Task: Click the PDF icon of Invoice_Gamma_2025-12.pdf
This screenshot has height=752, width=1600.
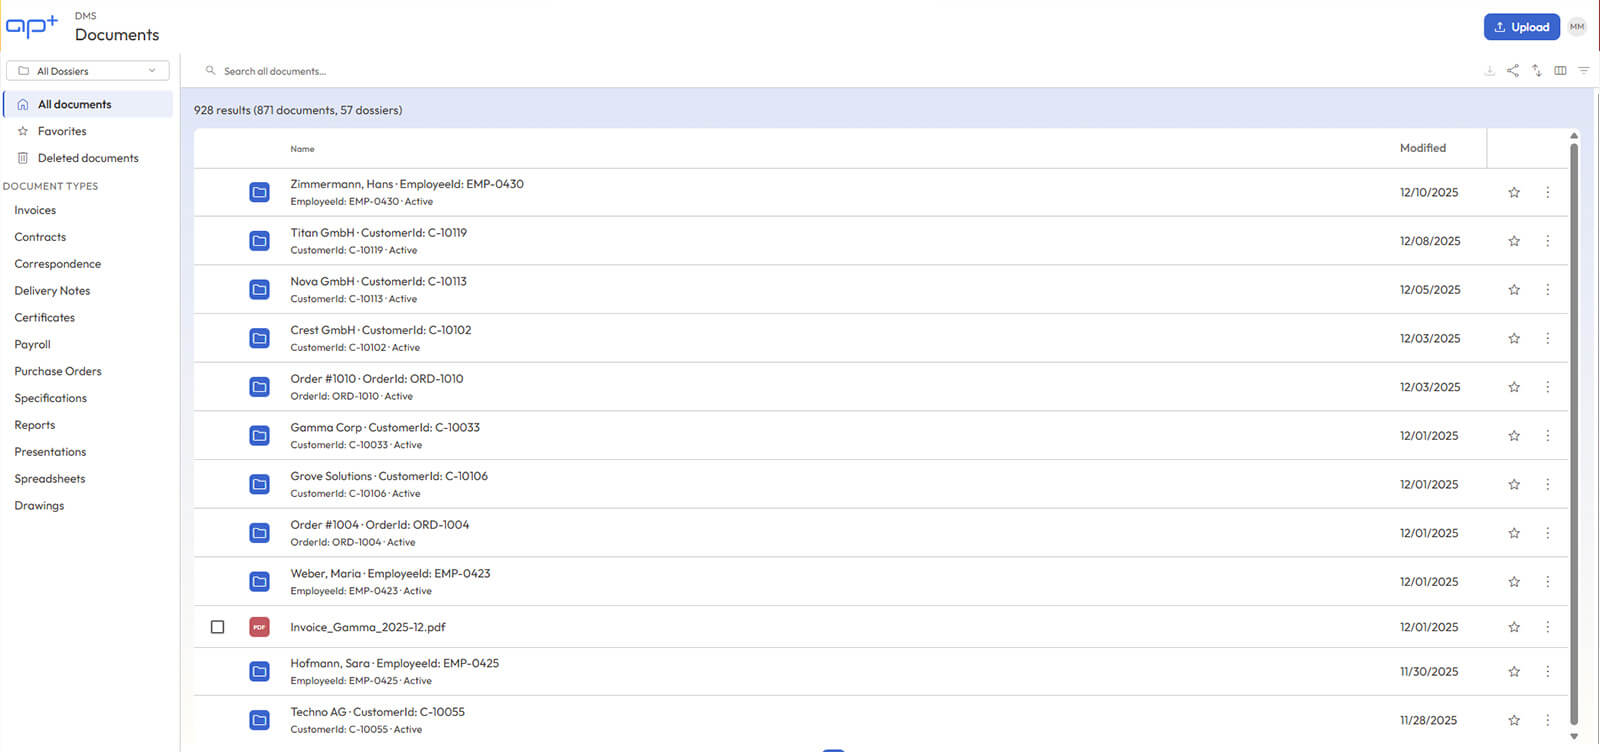Action: (259, 627)
